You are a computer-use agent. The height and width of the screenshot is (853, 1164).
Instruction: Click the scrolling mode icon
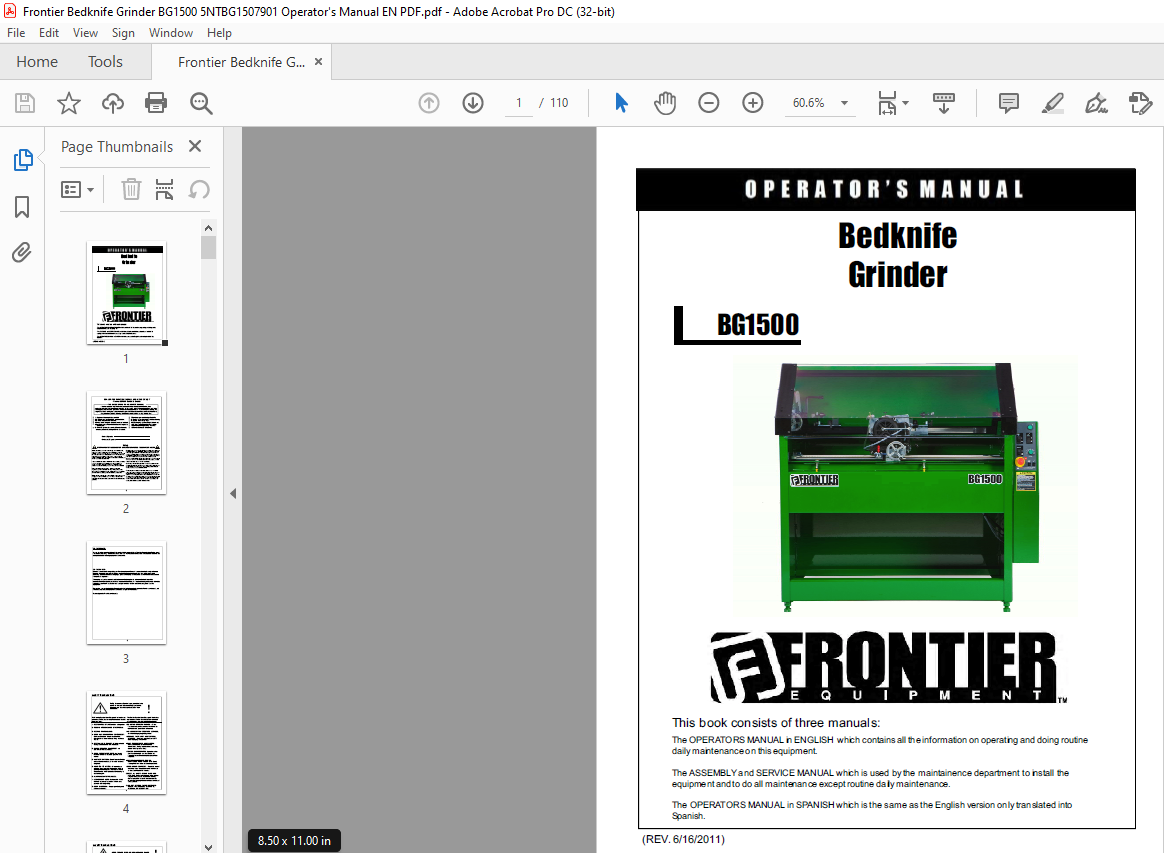coord(944,103)
